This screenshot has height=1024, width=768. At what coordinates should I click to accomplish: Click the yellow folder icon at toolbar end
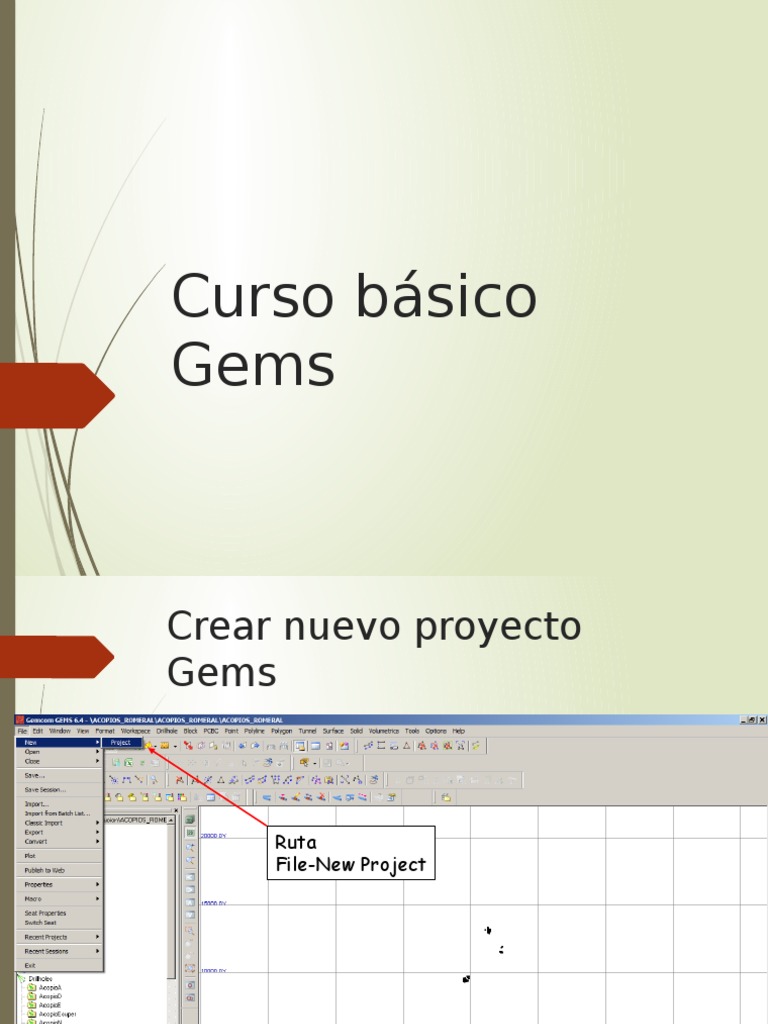pos(445,797)
